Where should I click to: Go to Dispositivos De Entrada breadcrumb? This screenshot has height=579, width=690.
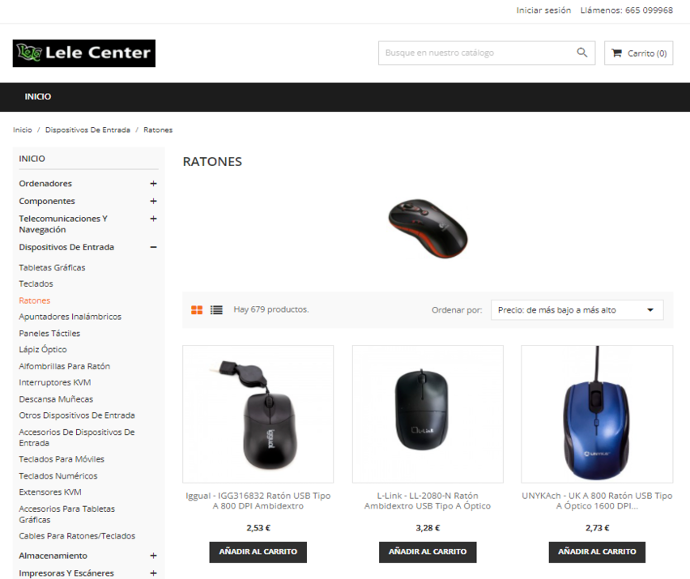(88, 130)
